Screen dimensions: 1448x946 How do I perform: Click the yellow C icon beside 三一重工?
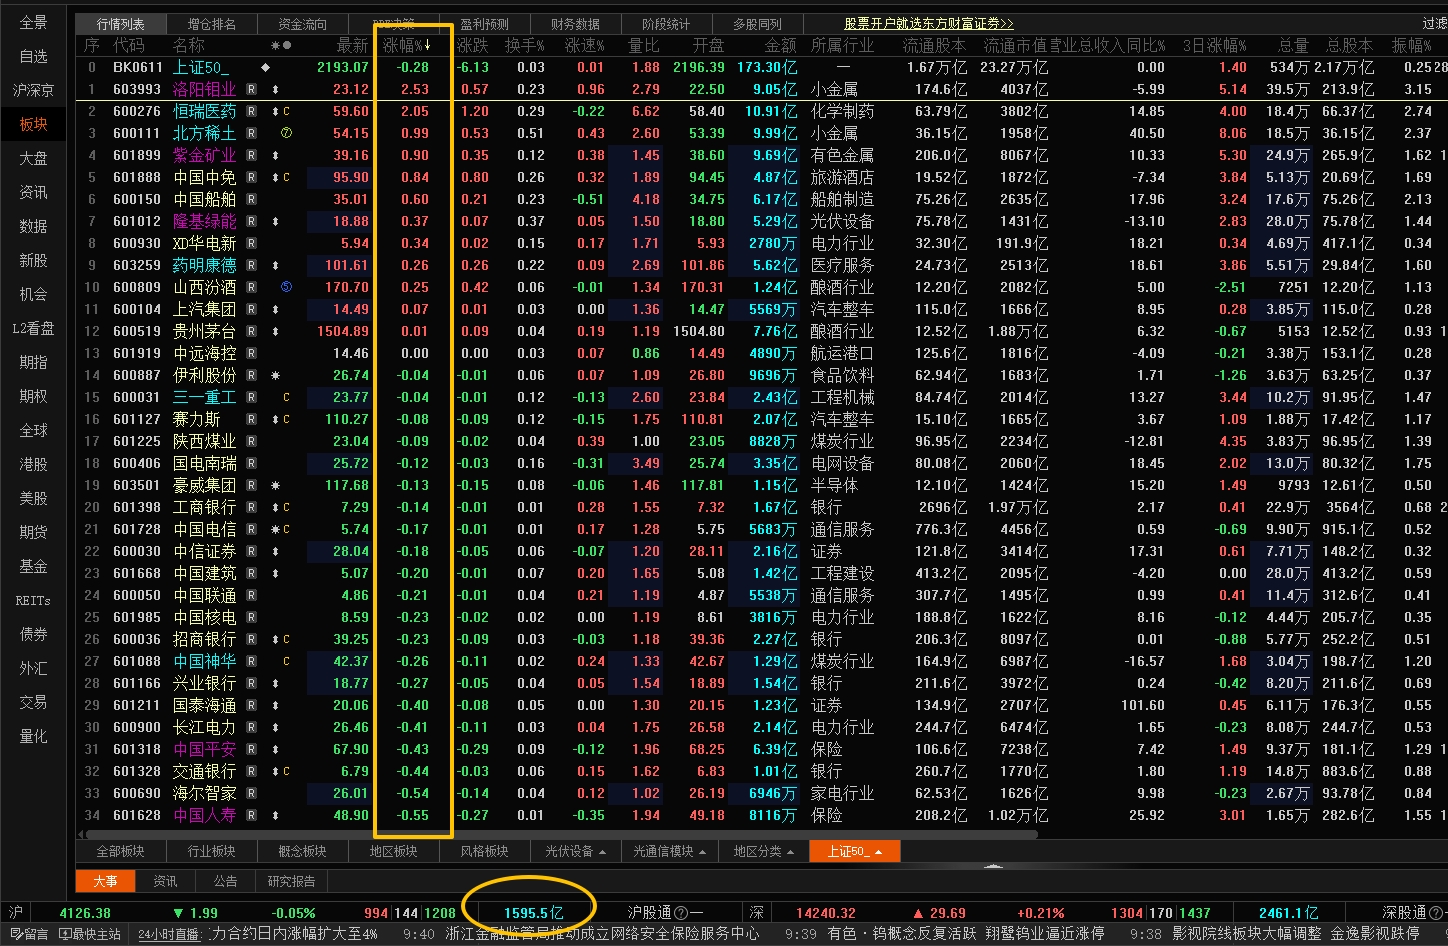coord(287,397)
